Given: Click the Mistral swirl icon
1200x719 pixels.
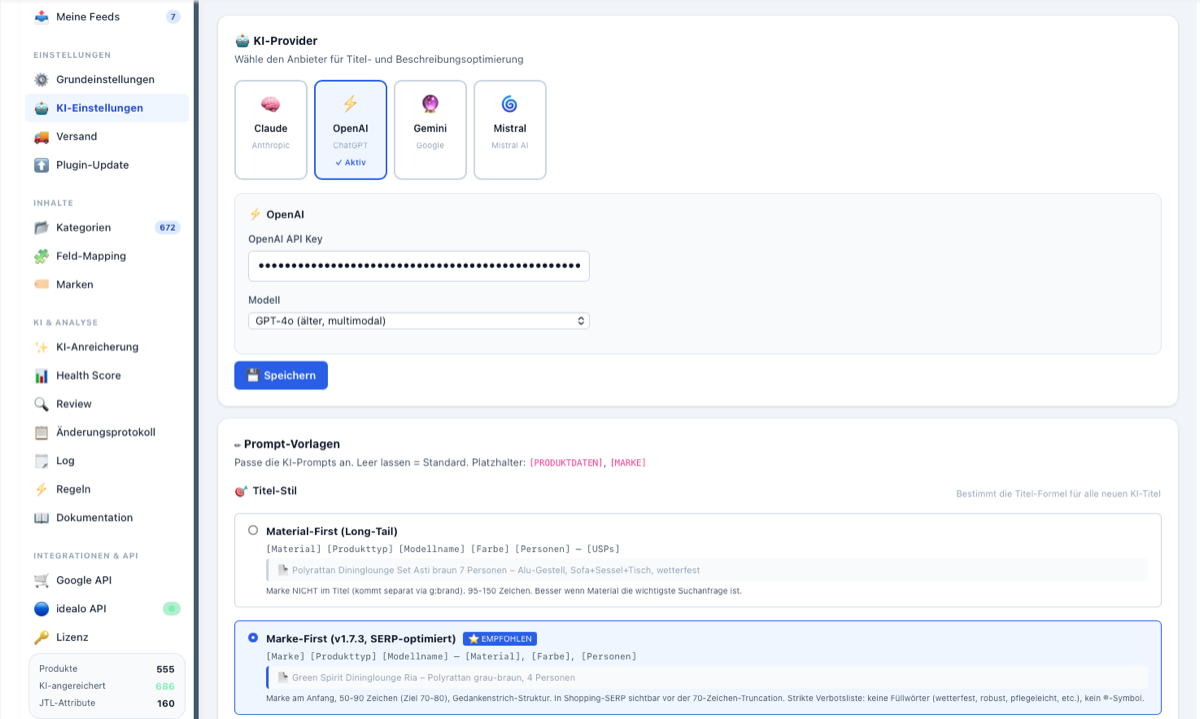Looking at the screenshot, I should 510,104.
